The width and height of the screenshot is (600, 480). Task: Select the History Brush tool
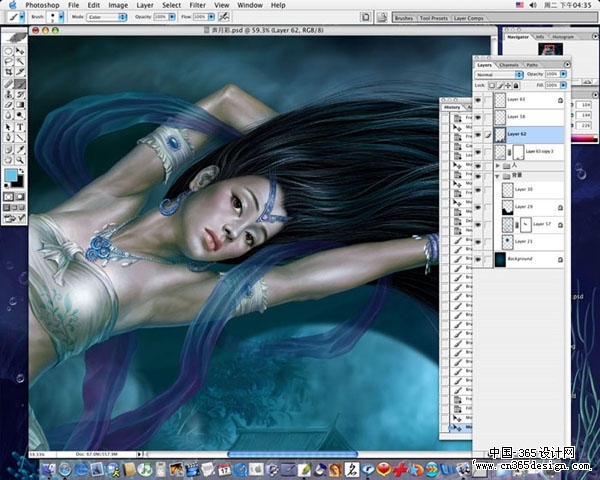pyautogui.click(x=20, y=94)
